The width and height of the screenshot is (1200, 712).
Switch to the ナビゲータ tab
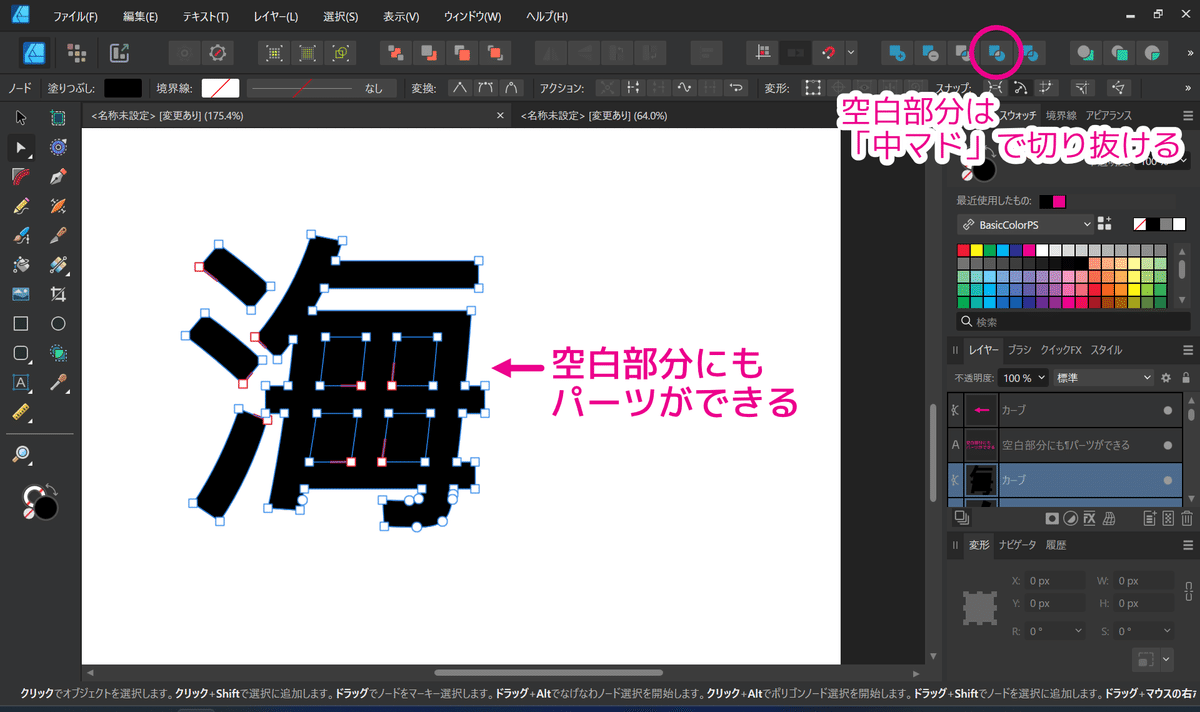pyautogui.click(x=1018, y=545)
